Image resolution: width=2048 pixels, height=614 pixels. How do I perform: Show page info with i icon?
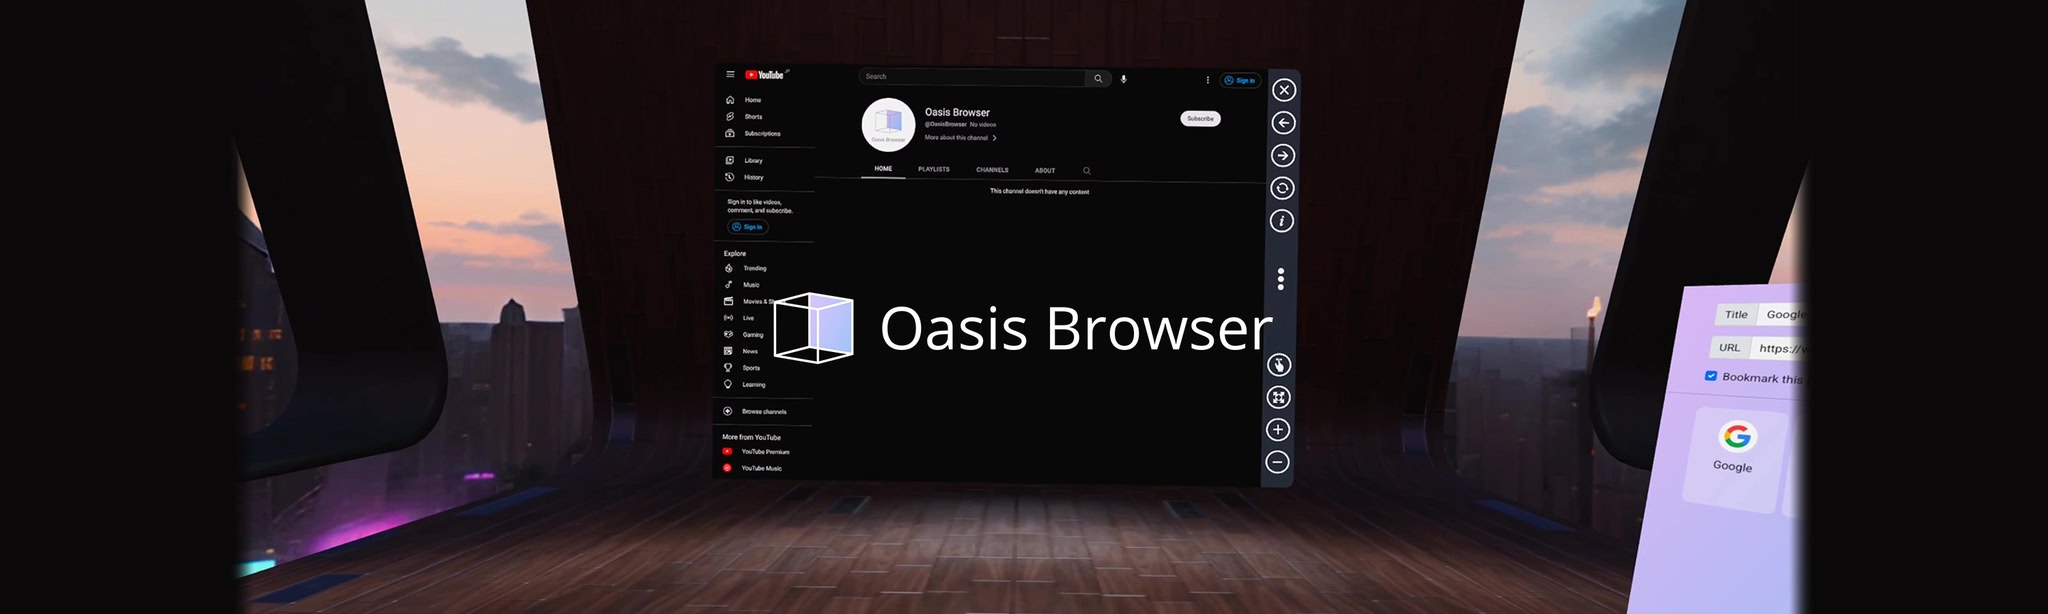point(1281,221)
